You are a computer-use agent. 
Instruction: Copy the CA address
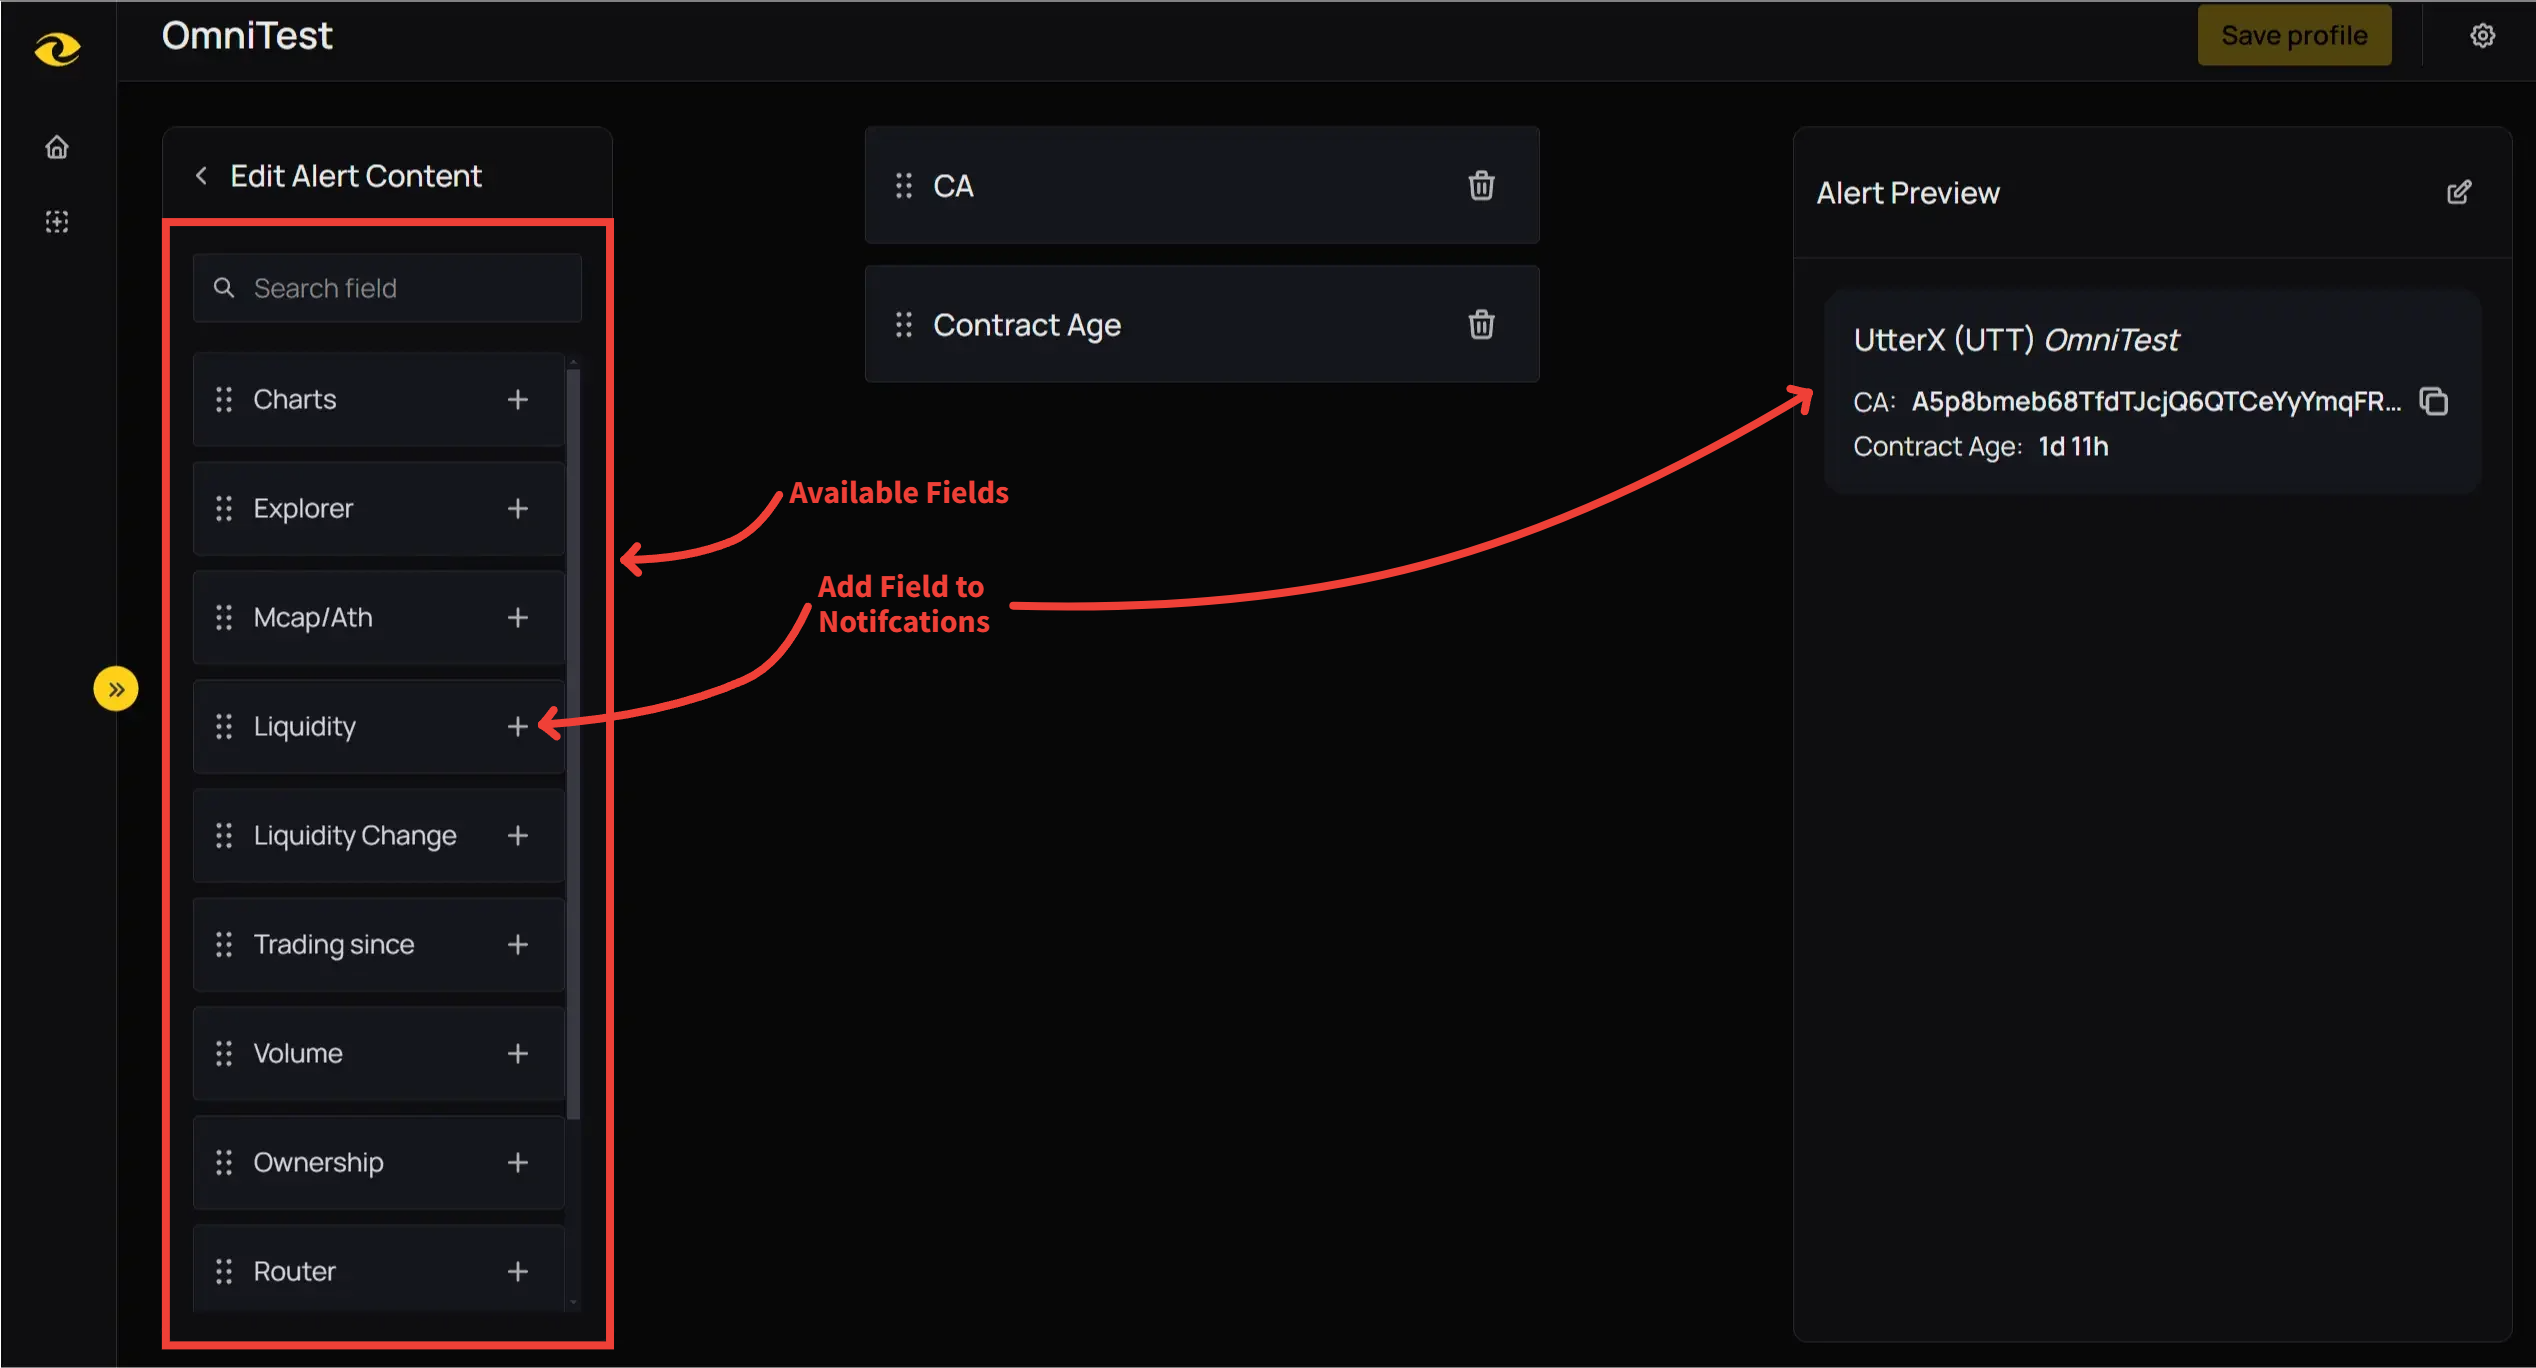point(2433,401)
